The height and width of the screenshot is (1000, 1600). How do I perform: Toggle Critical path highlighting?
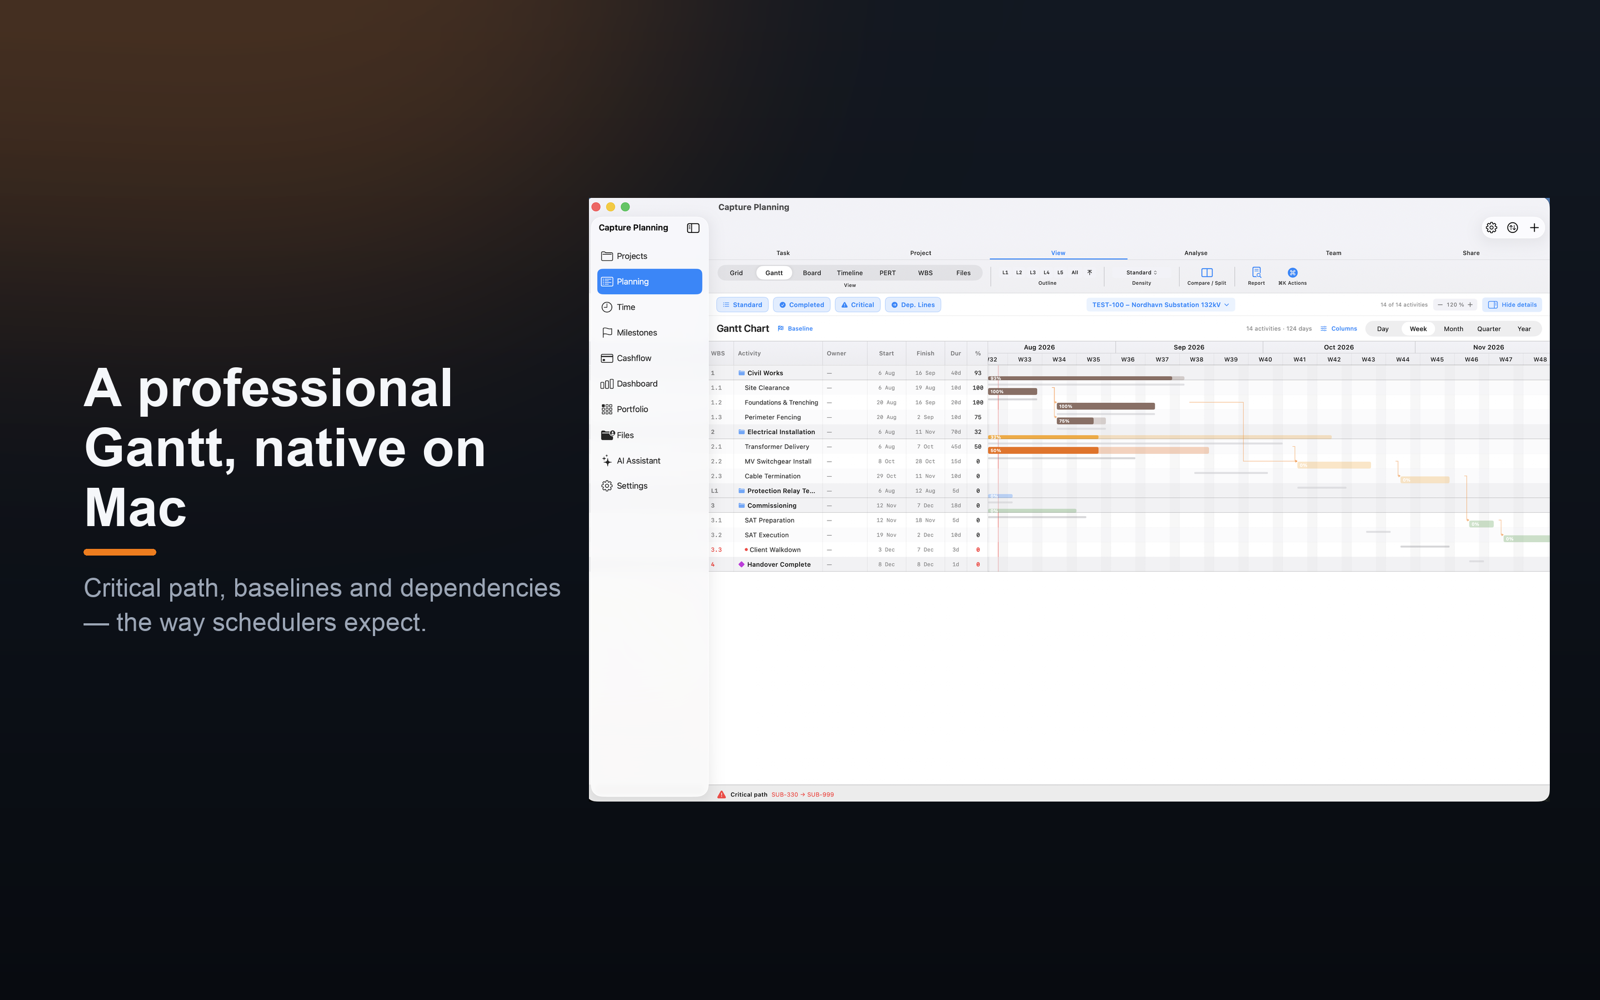tap(858, 305)
